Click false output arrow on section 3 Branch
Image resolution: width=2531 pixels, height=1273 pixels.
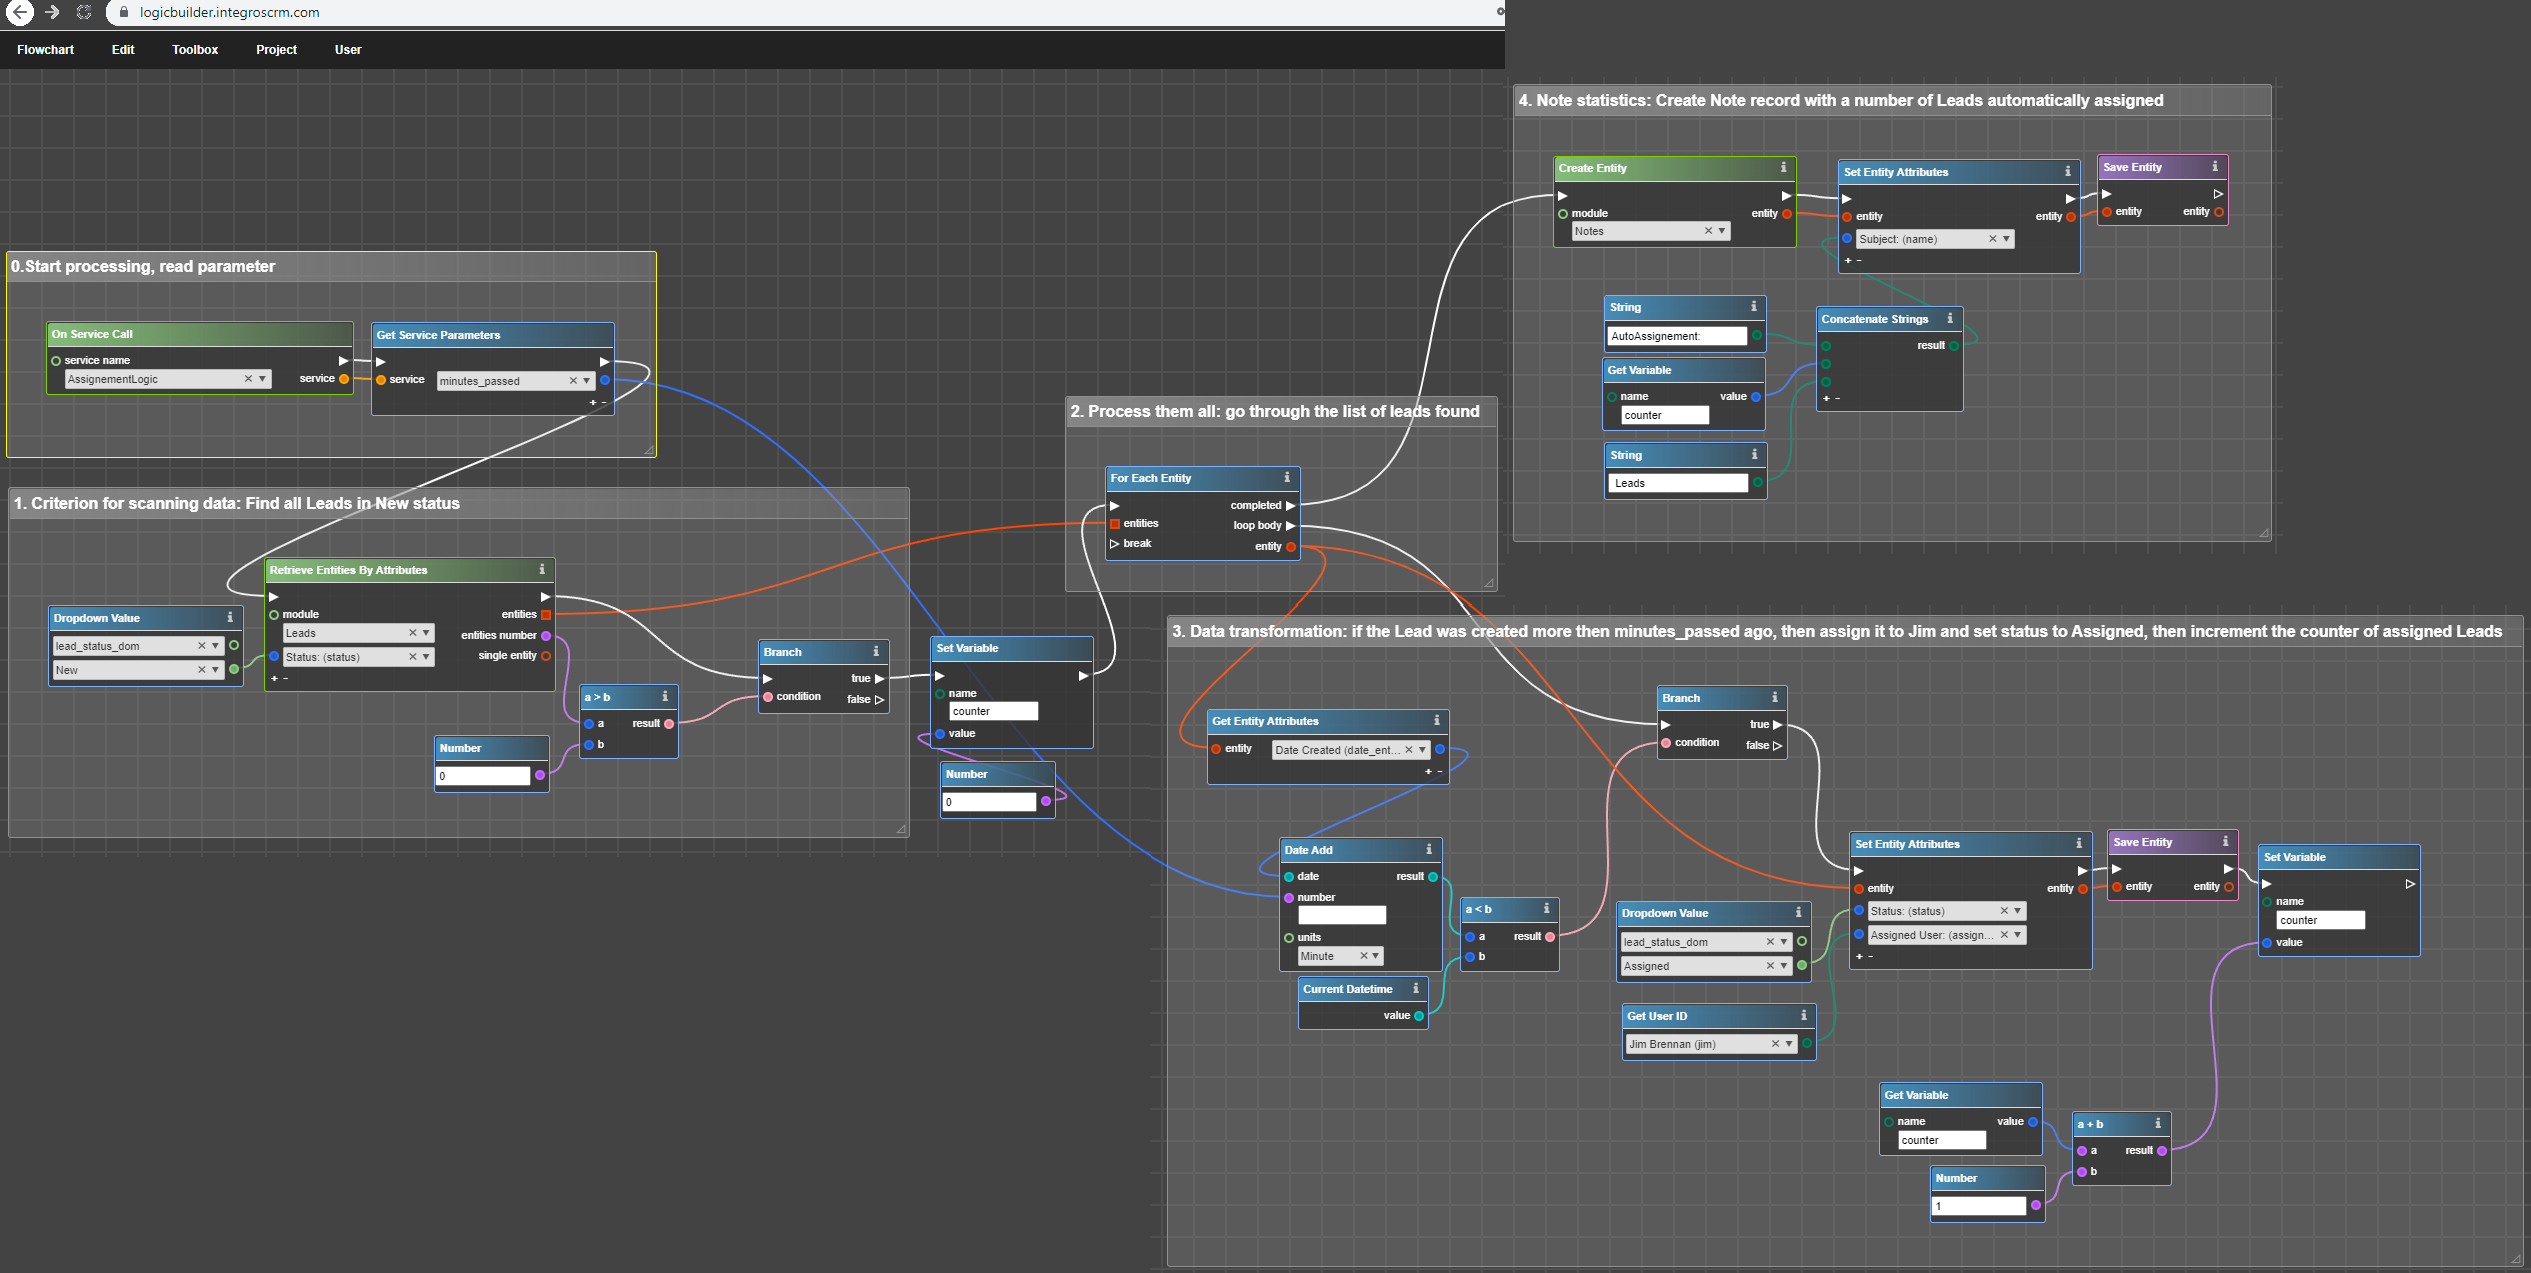[1777, 746]
